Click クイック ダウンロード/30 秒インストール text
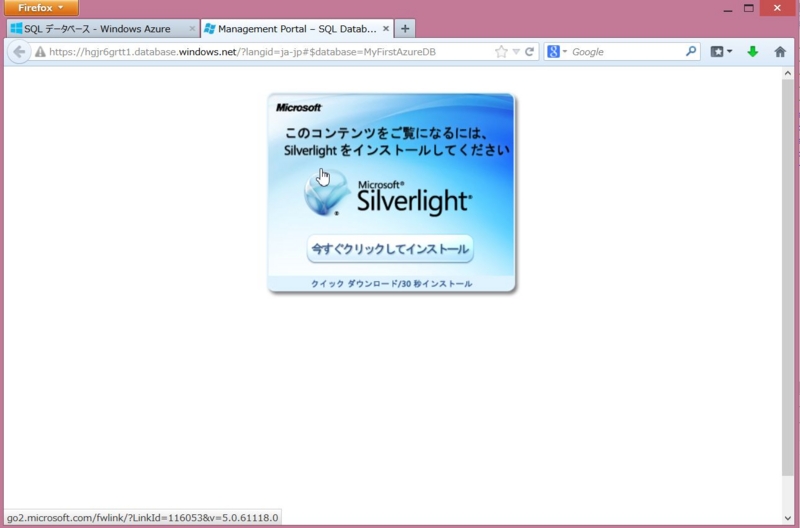800x528 pixels. [x=391, y=284]
